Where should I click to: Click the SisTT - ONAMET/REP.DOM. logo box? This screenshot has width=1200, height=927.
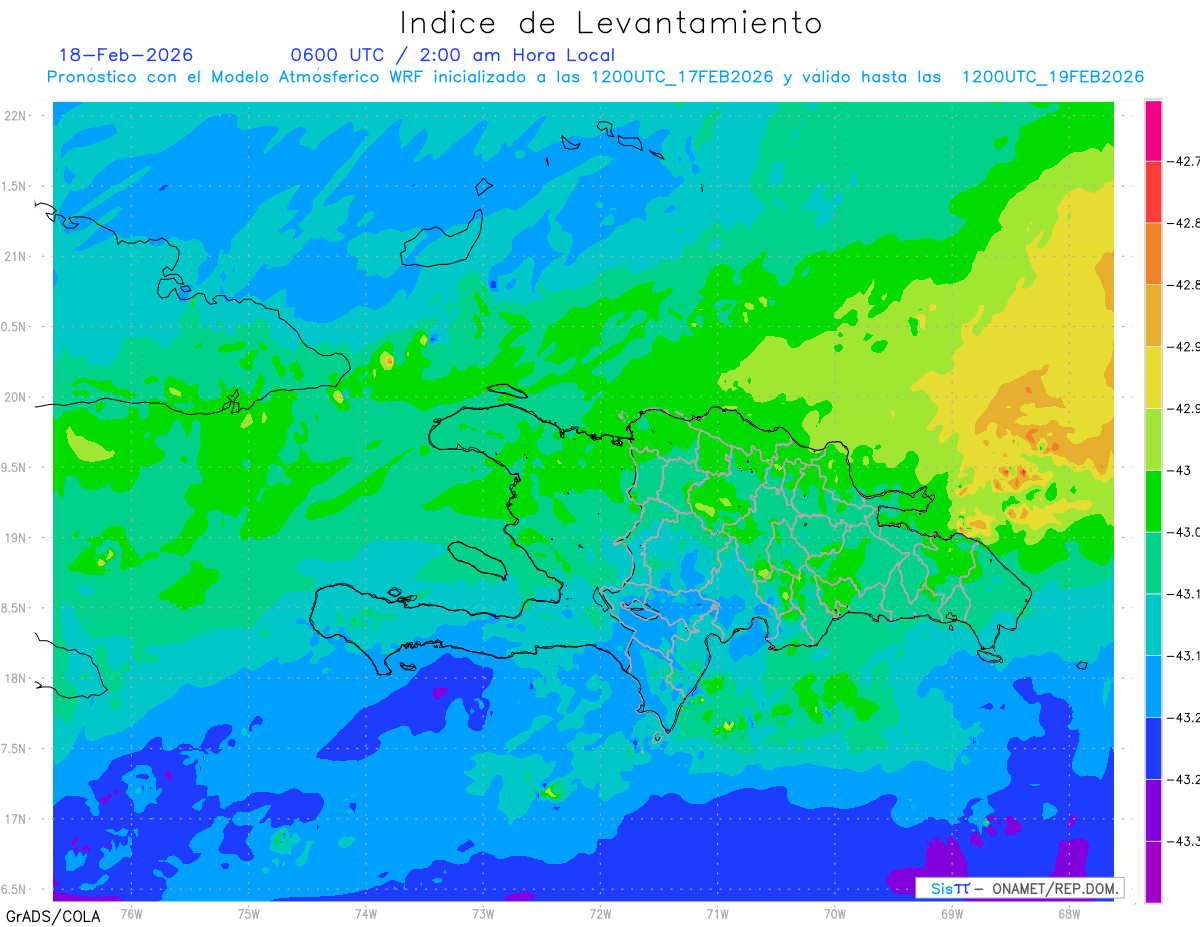(x=1020, y=888)
